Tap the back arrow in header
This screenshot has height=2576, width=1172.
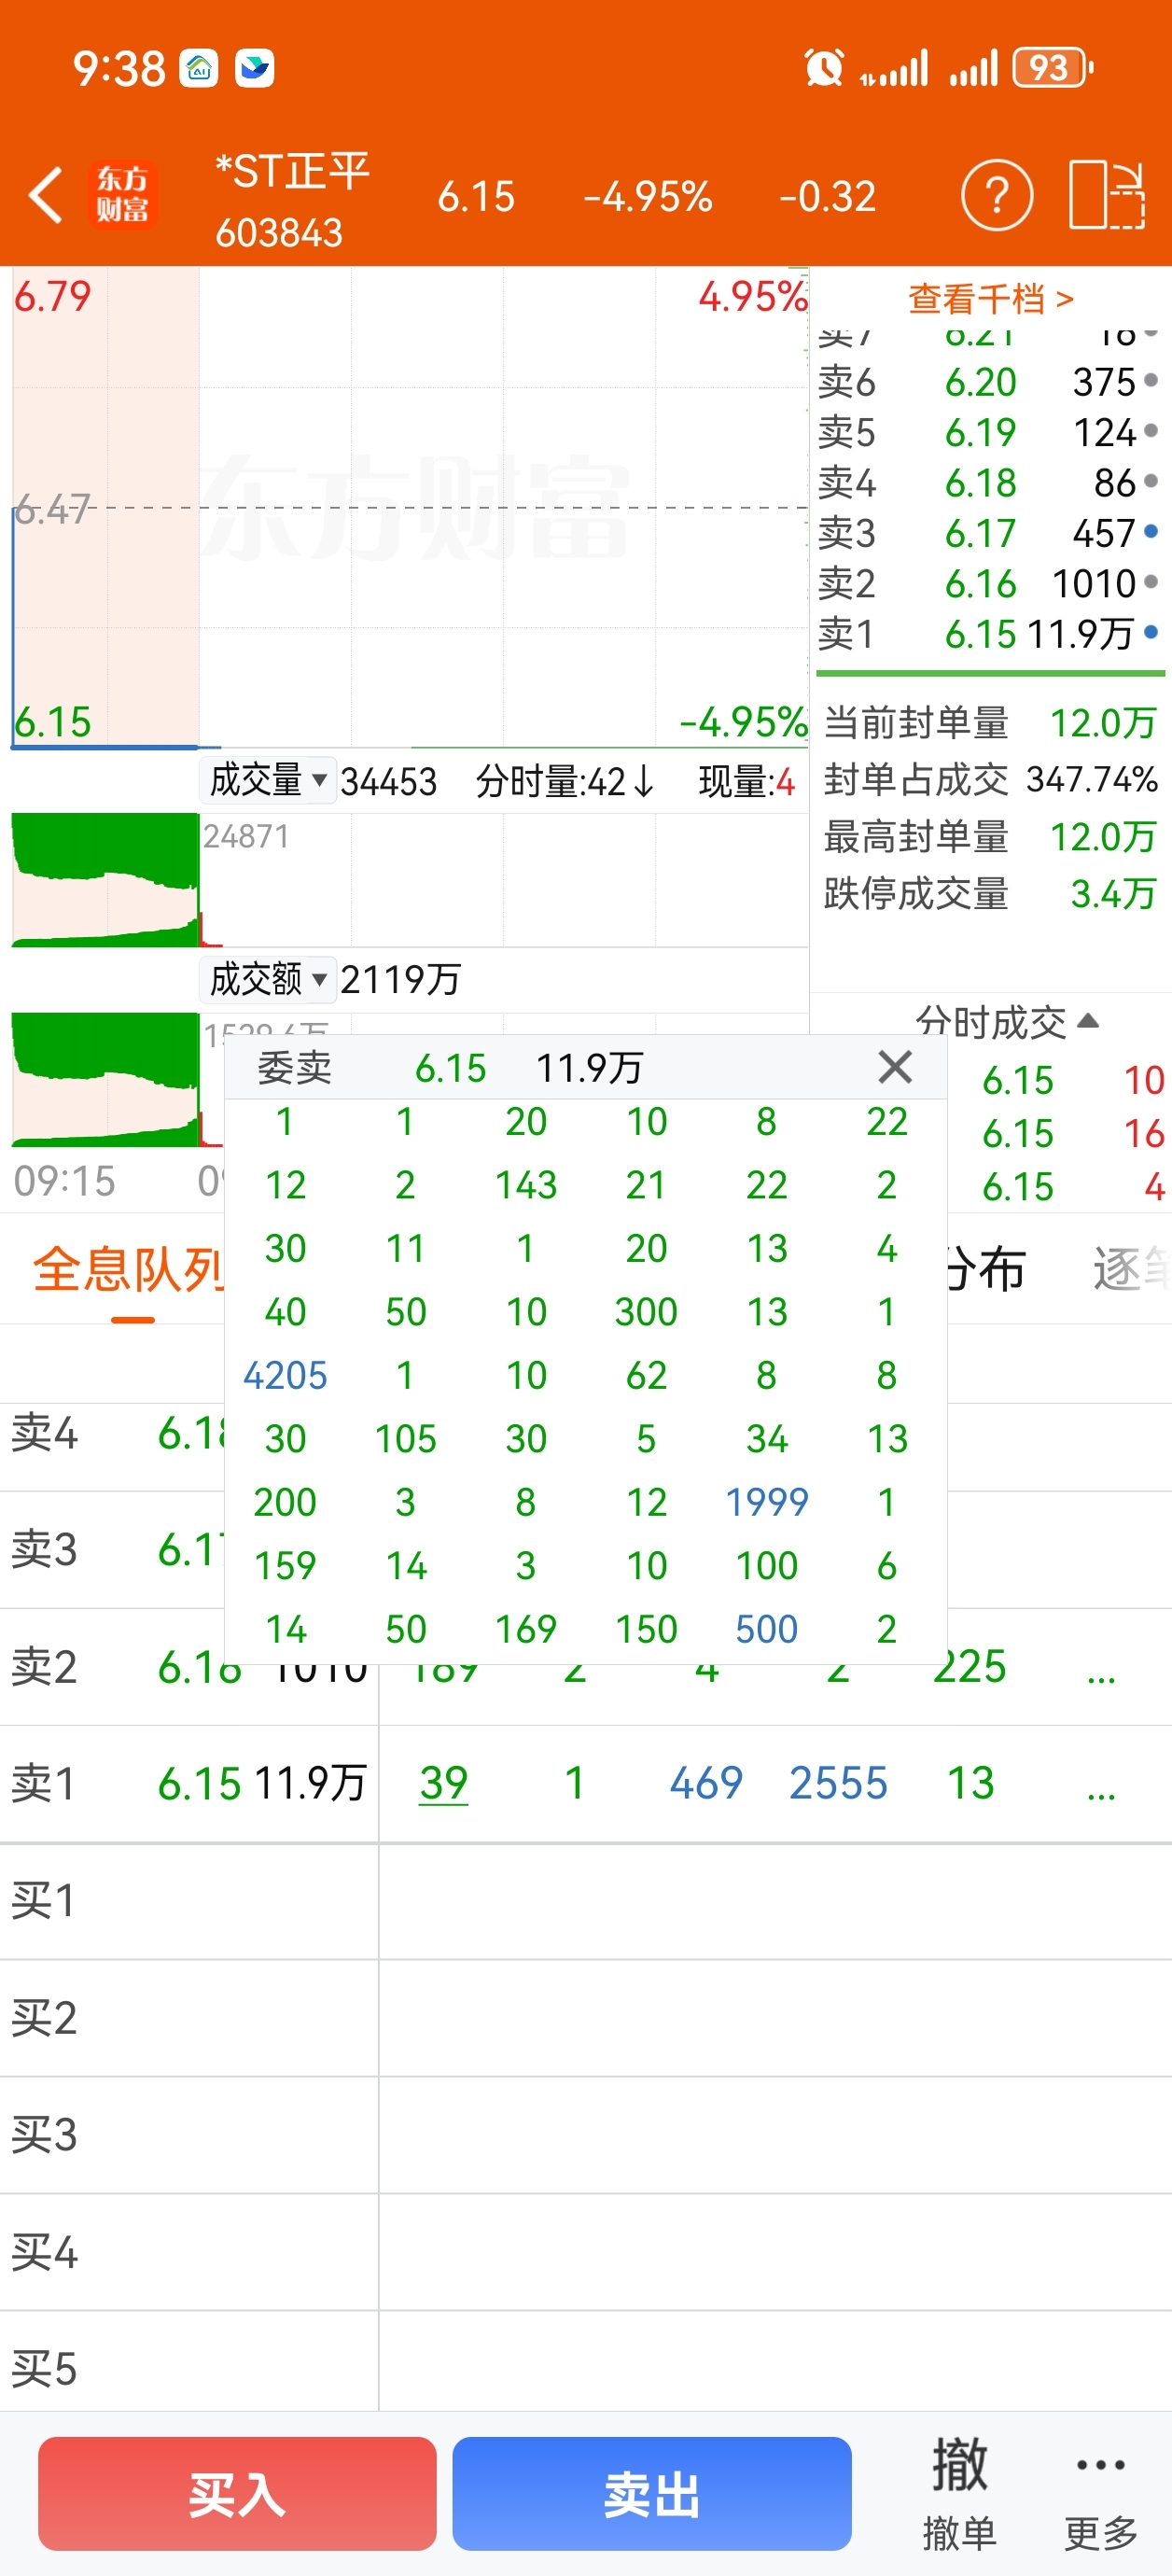pyautogui.click(x=46, y=195)
